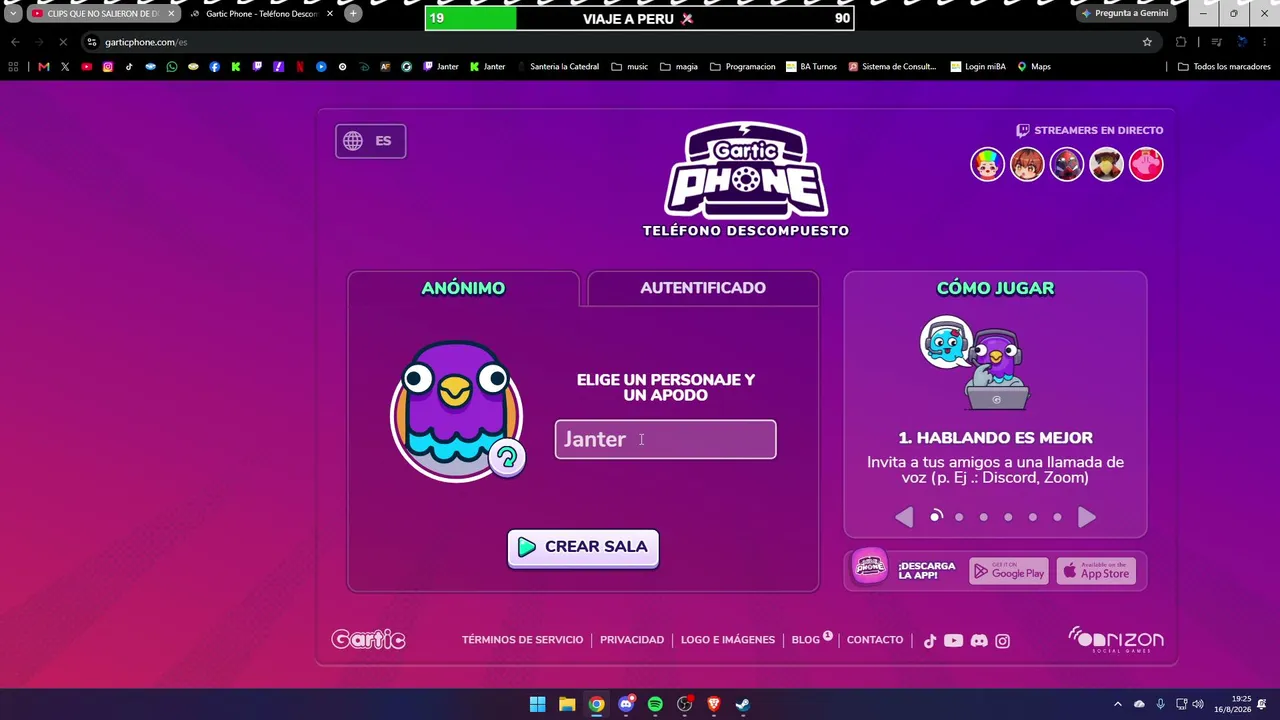Open the Chrome extensions puzzle icon
Image resolution: width=1280 pixels, height=720 pixels.
click(1181, 42)
